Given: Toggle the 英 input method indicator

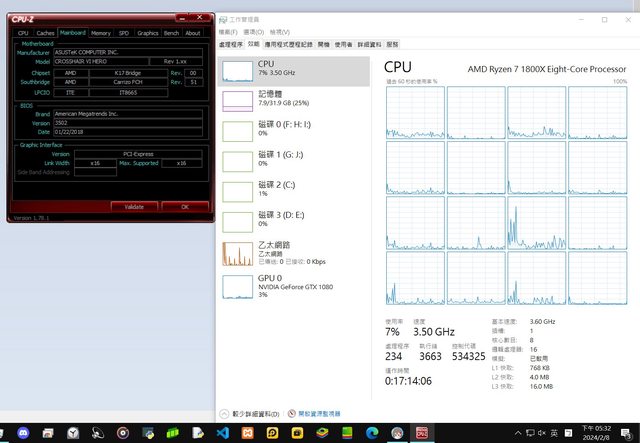Looking at the screenshot, I should (554, 433).
